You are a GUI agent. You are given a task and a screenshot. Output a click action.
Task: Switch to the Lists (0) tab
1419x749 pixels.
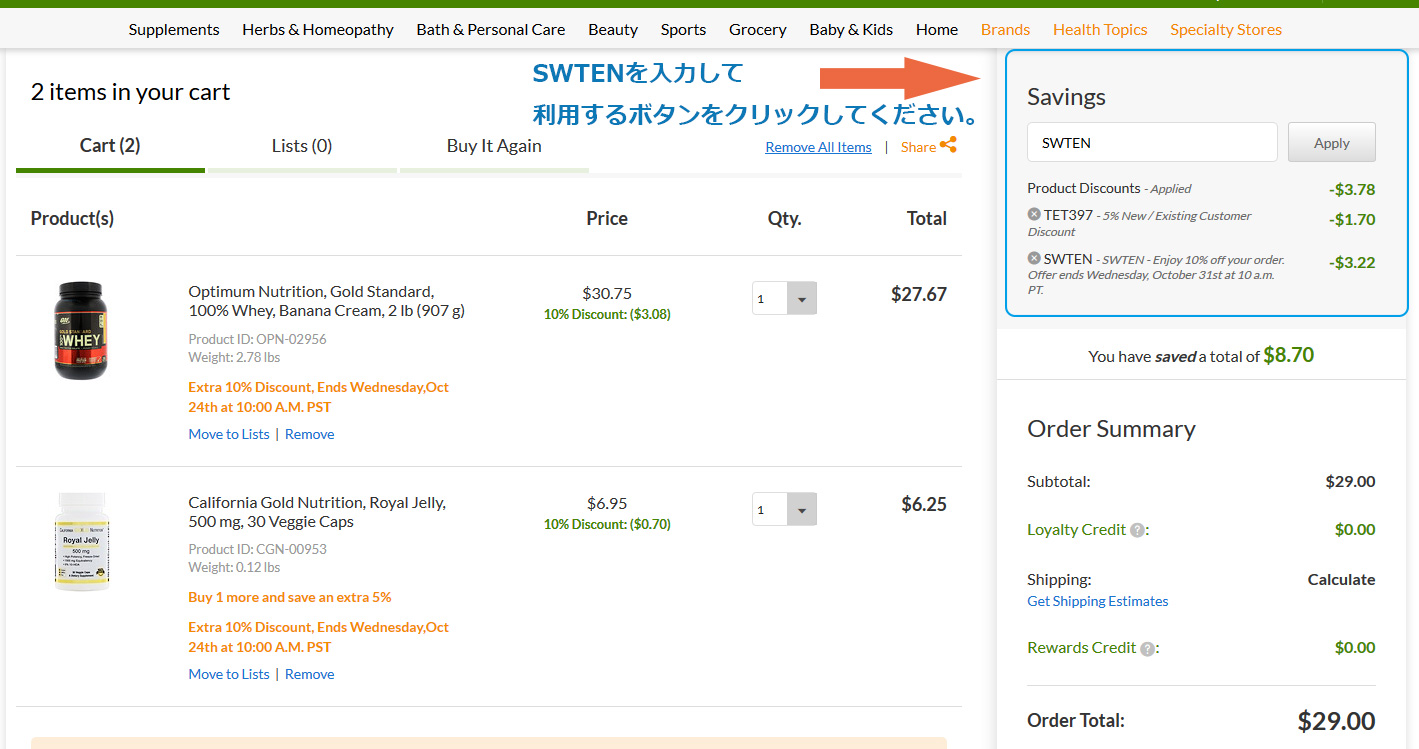(302, 146)
